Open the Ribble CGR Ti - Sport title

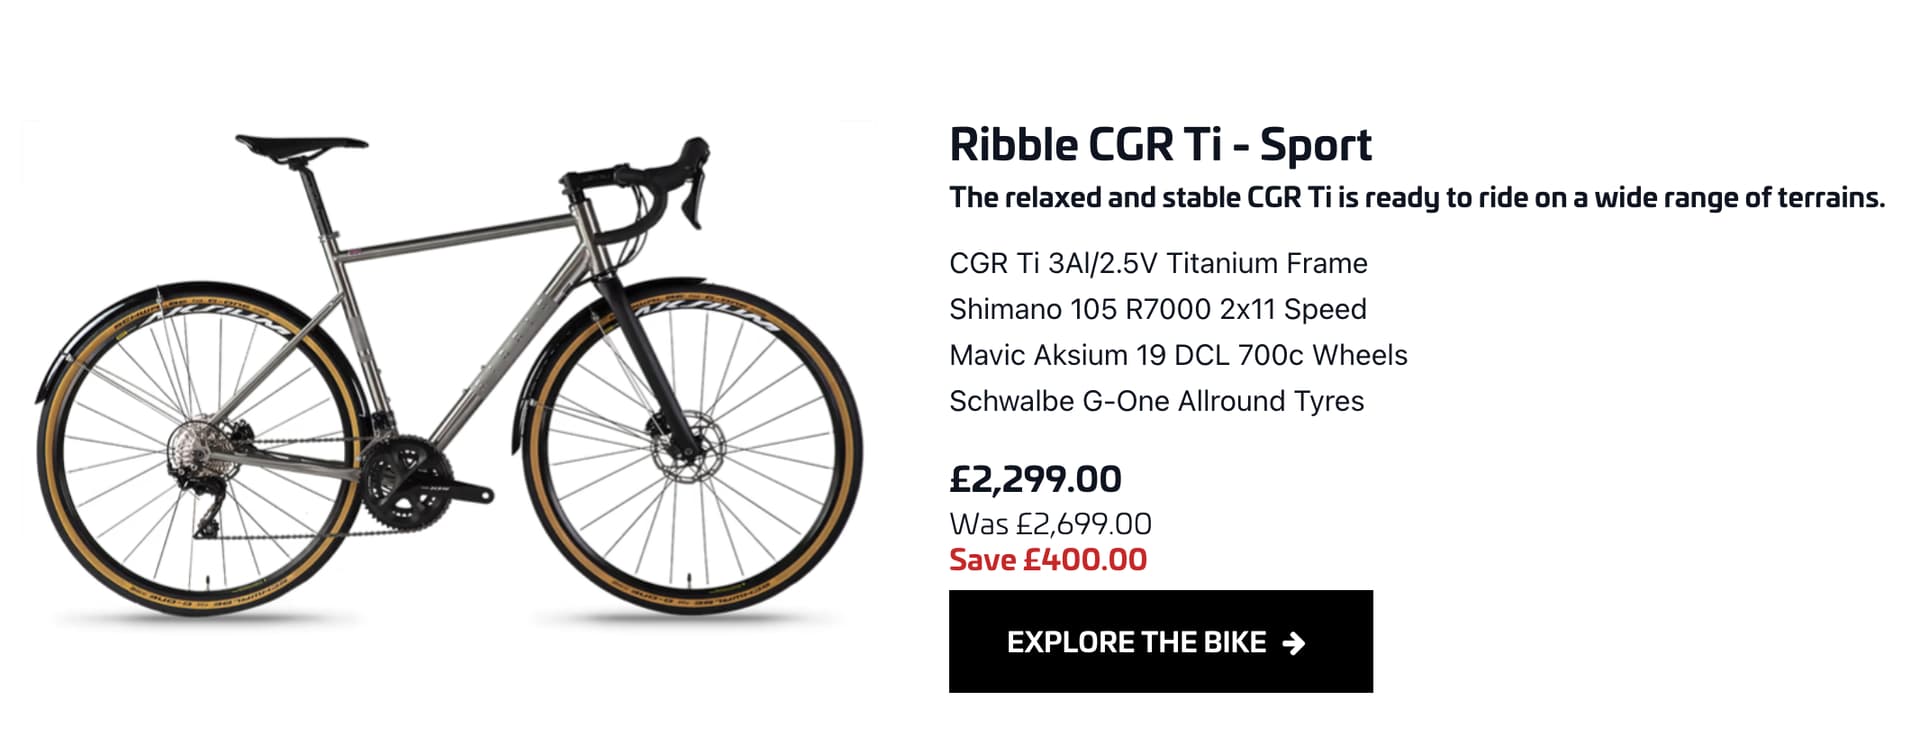pyautogui.click(x=1160, y=144)
